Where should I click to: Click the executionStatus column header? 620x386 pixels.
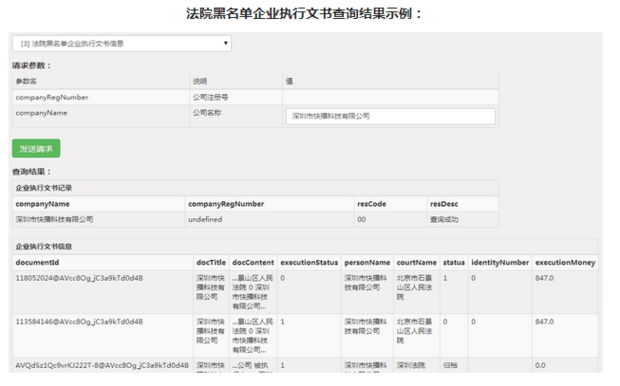tap(309, 263)
